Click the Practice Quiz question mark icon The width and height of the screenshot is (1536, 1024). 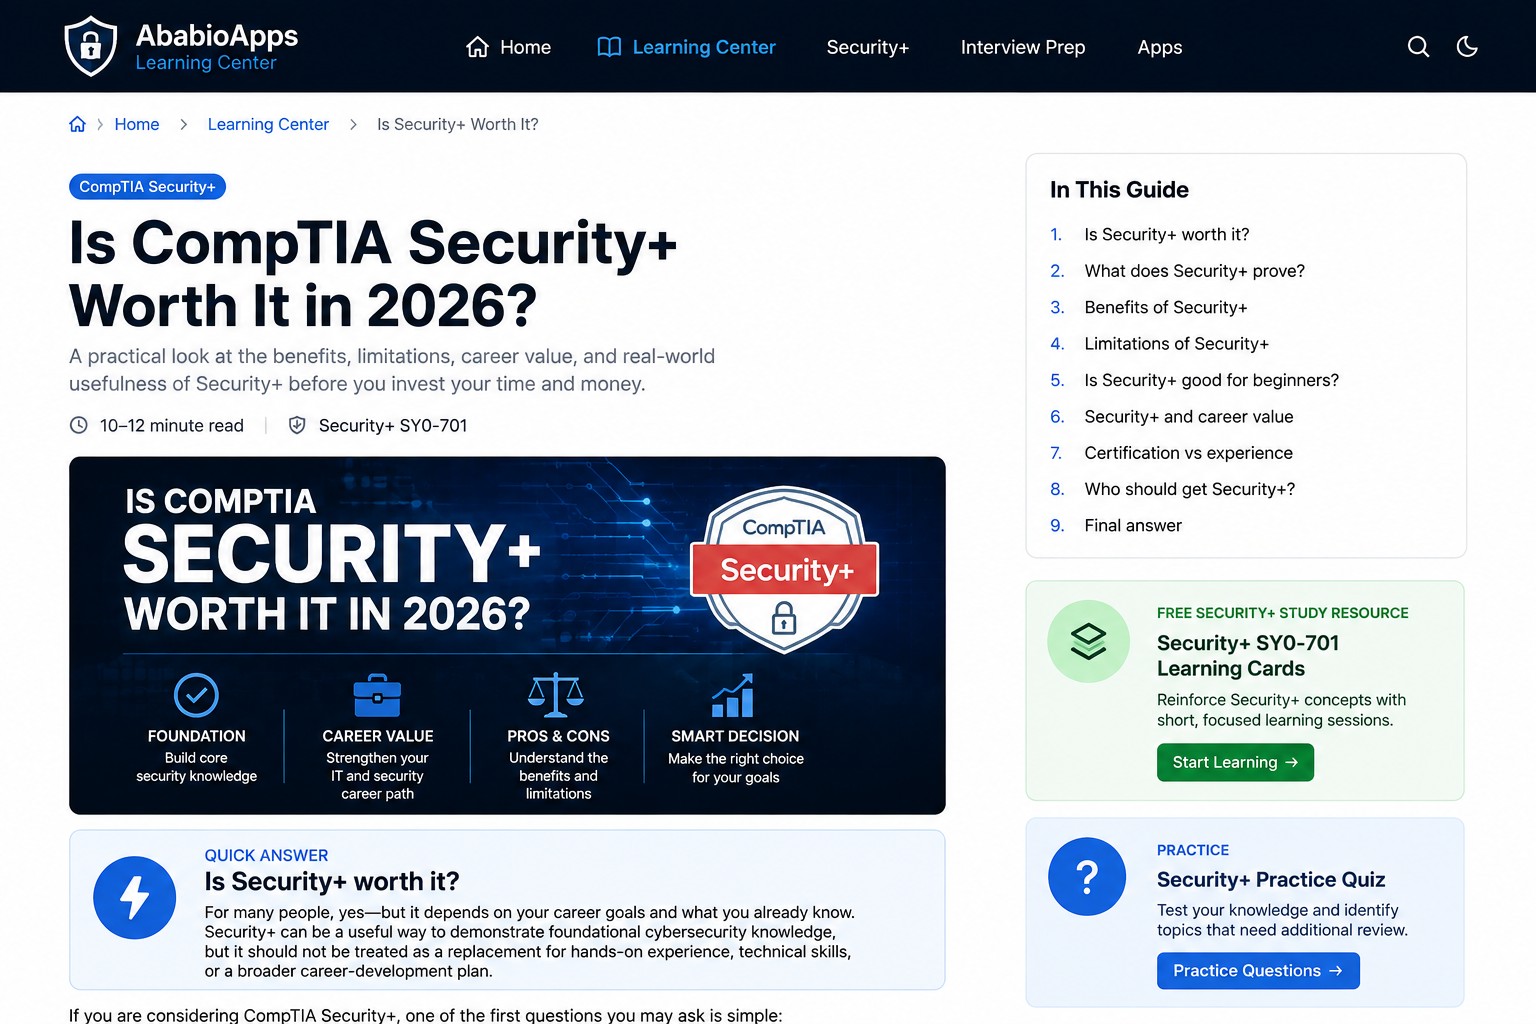coord(1087,877)
